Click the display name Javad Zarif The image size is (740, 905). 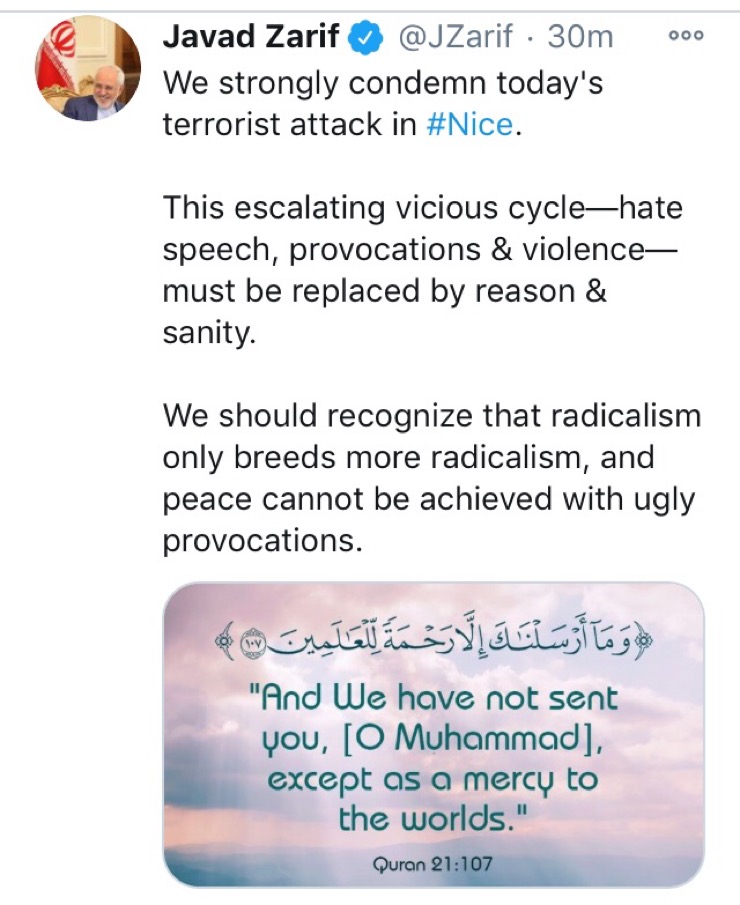251,39
